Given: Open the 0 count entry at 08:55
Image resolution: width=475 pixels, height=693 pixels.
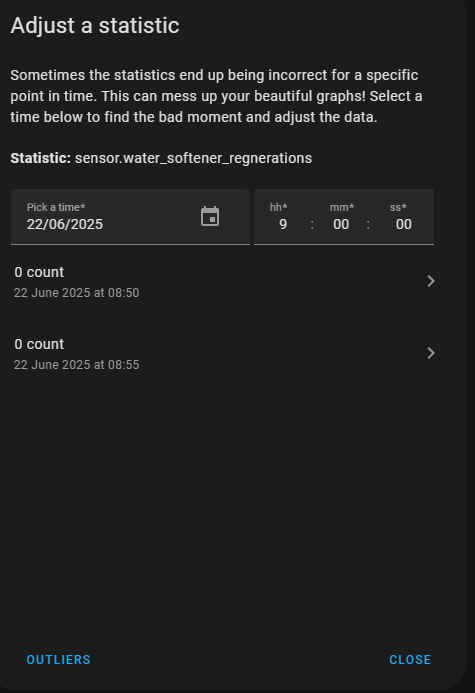Looking at the screenshot, I should 226,354.
